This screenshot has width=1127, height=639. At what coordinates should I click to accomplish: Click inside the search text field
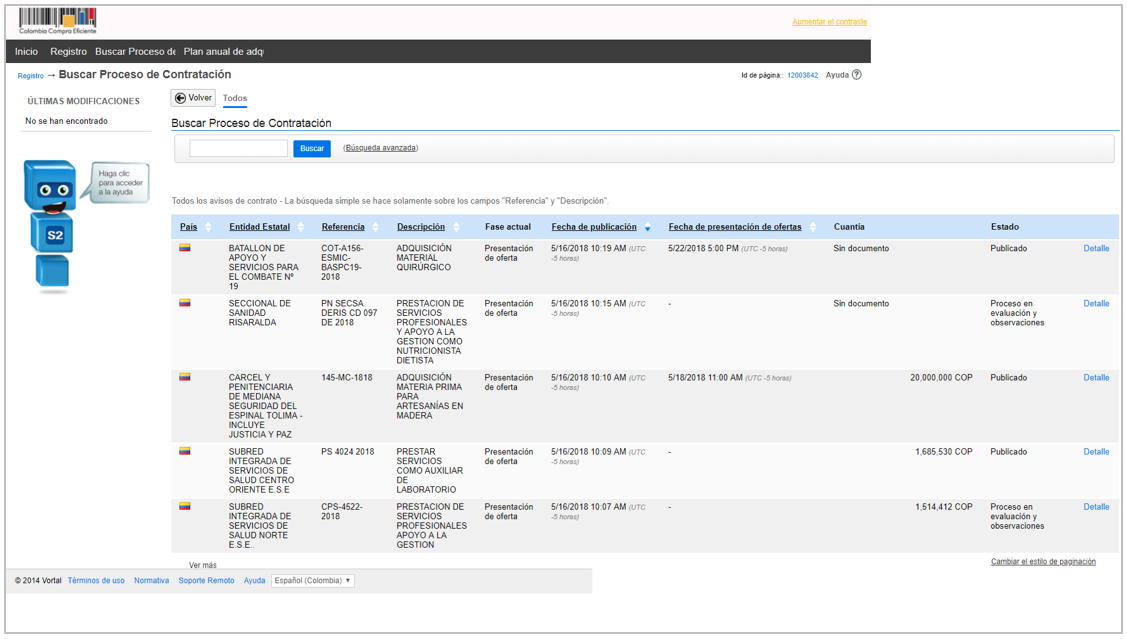coord(238,148)
